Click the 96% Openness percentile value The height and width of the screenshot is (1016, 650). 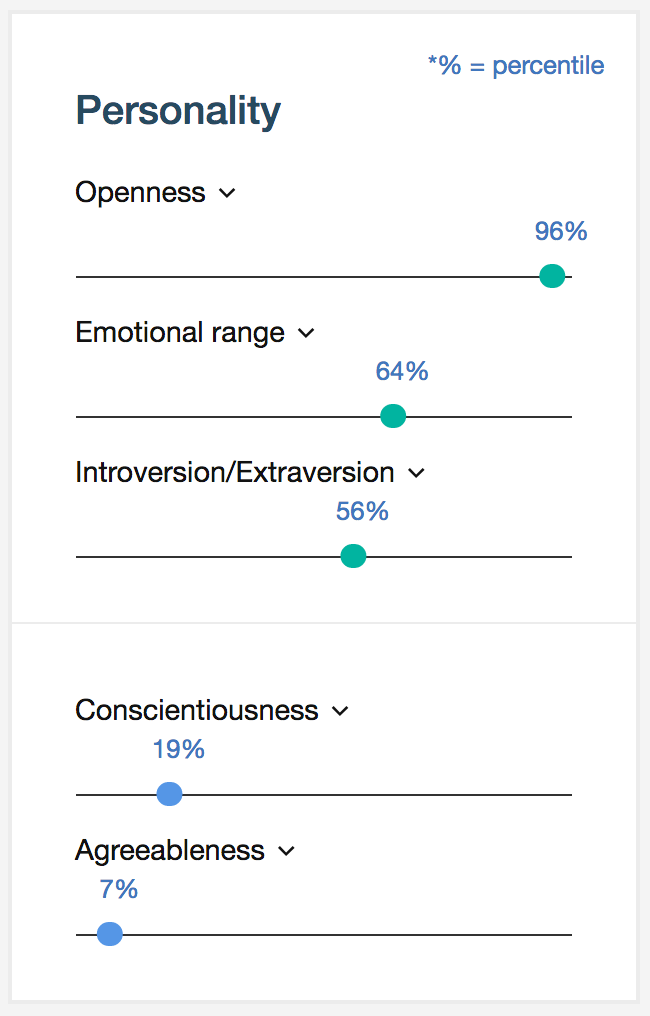(561, 232)
